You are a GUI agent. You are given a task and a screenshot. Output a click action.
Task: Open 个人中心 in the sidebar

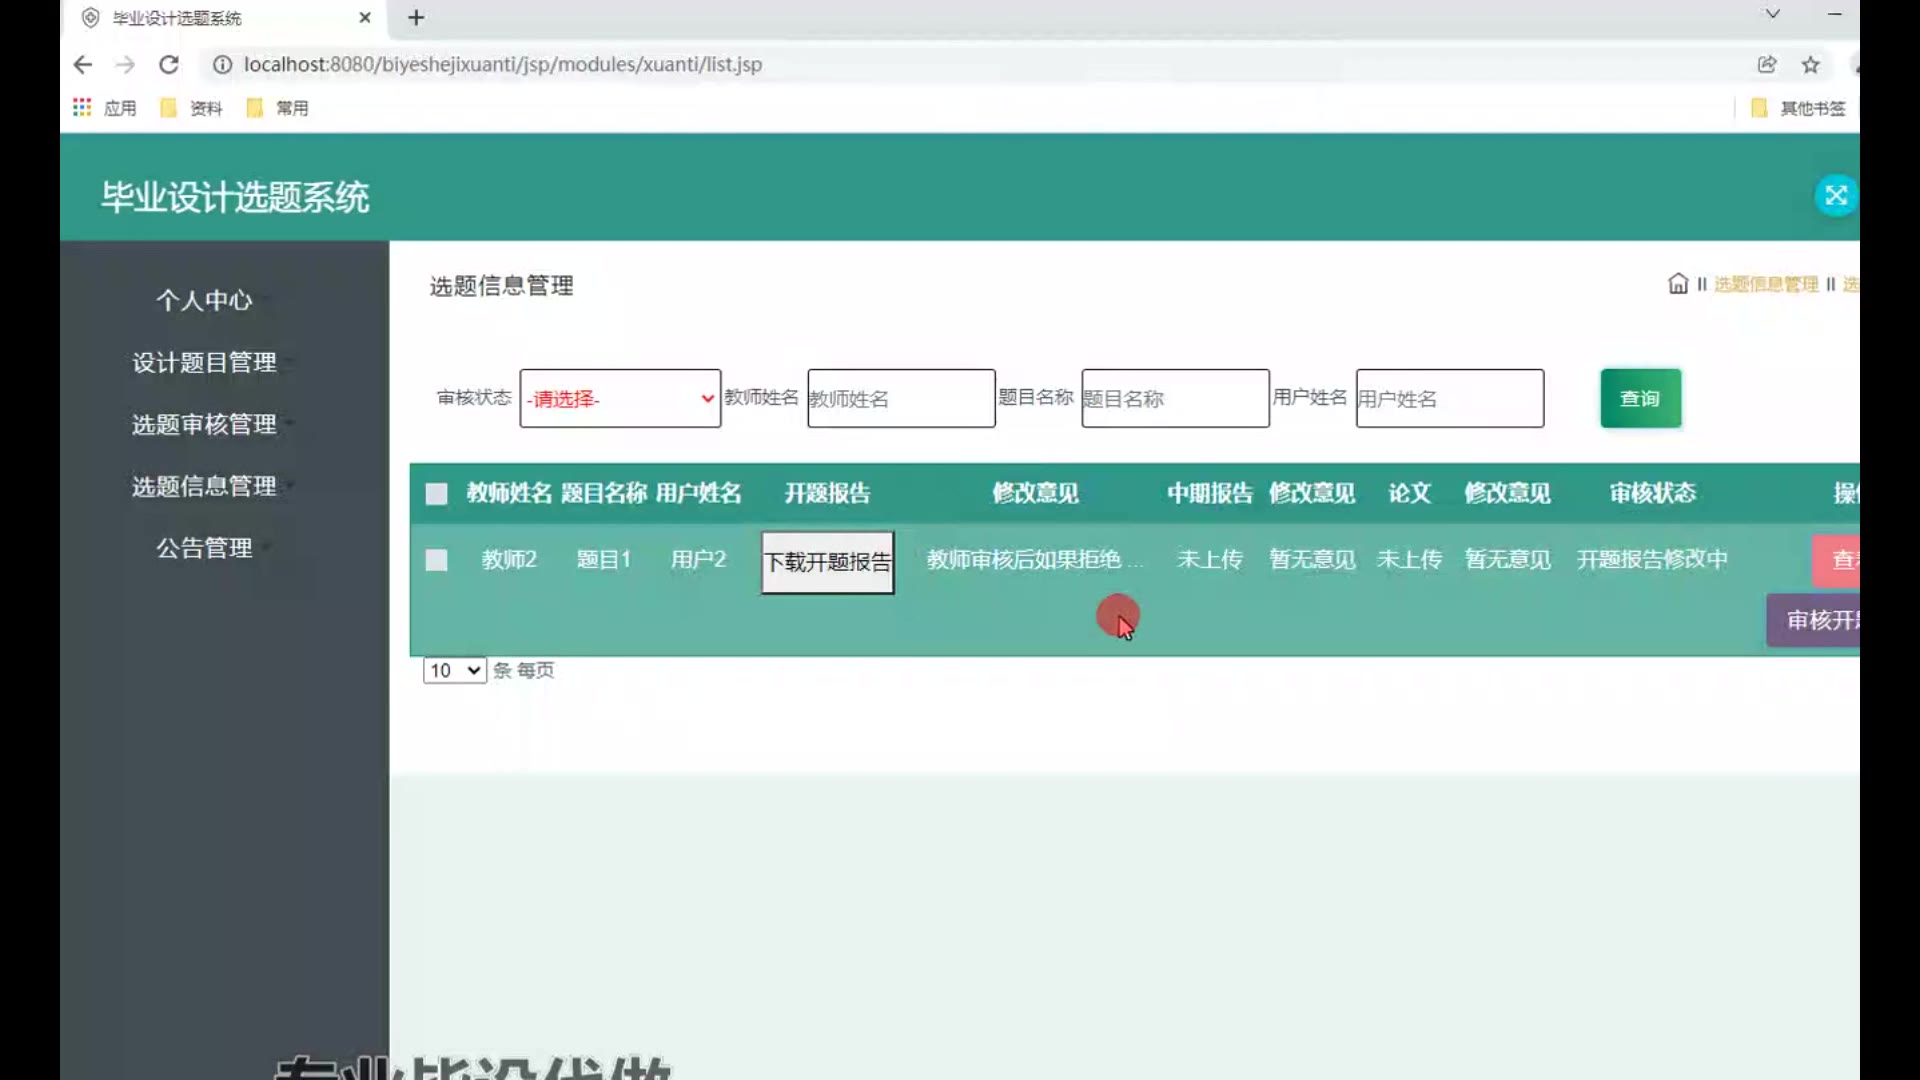(x=204, y=301)
